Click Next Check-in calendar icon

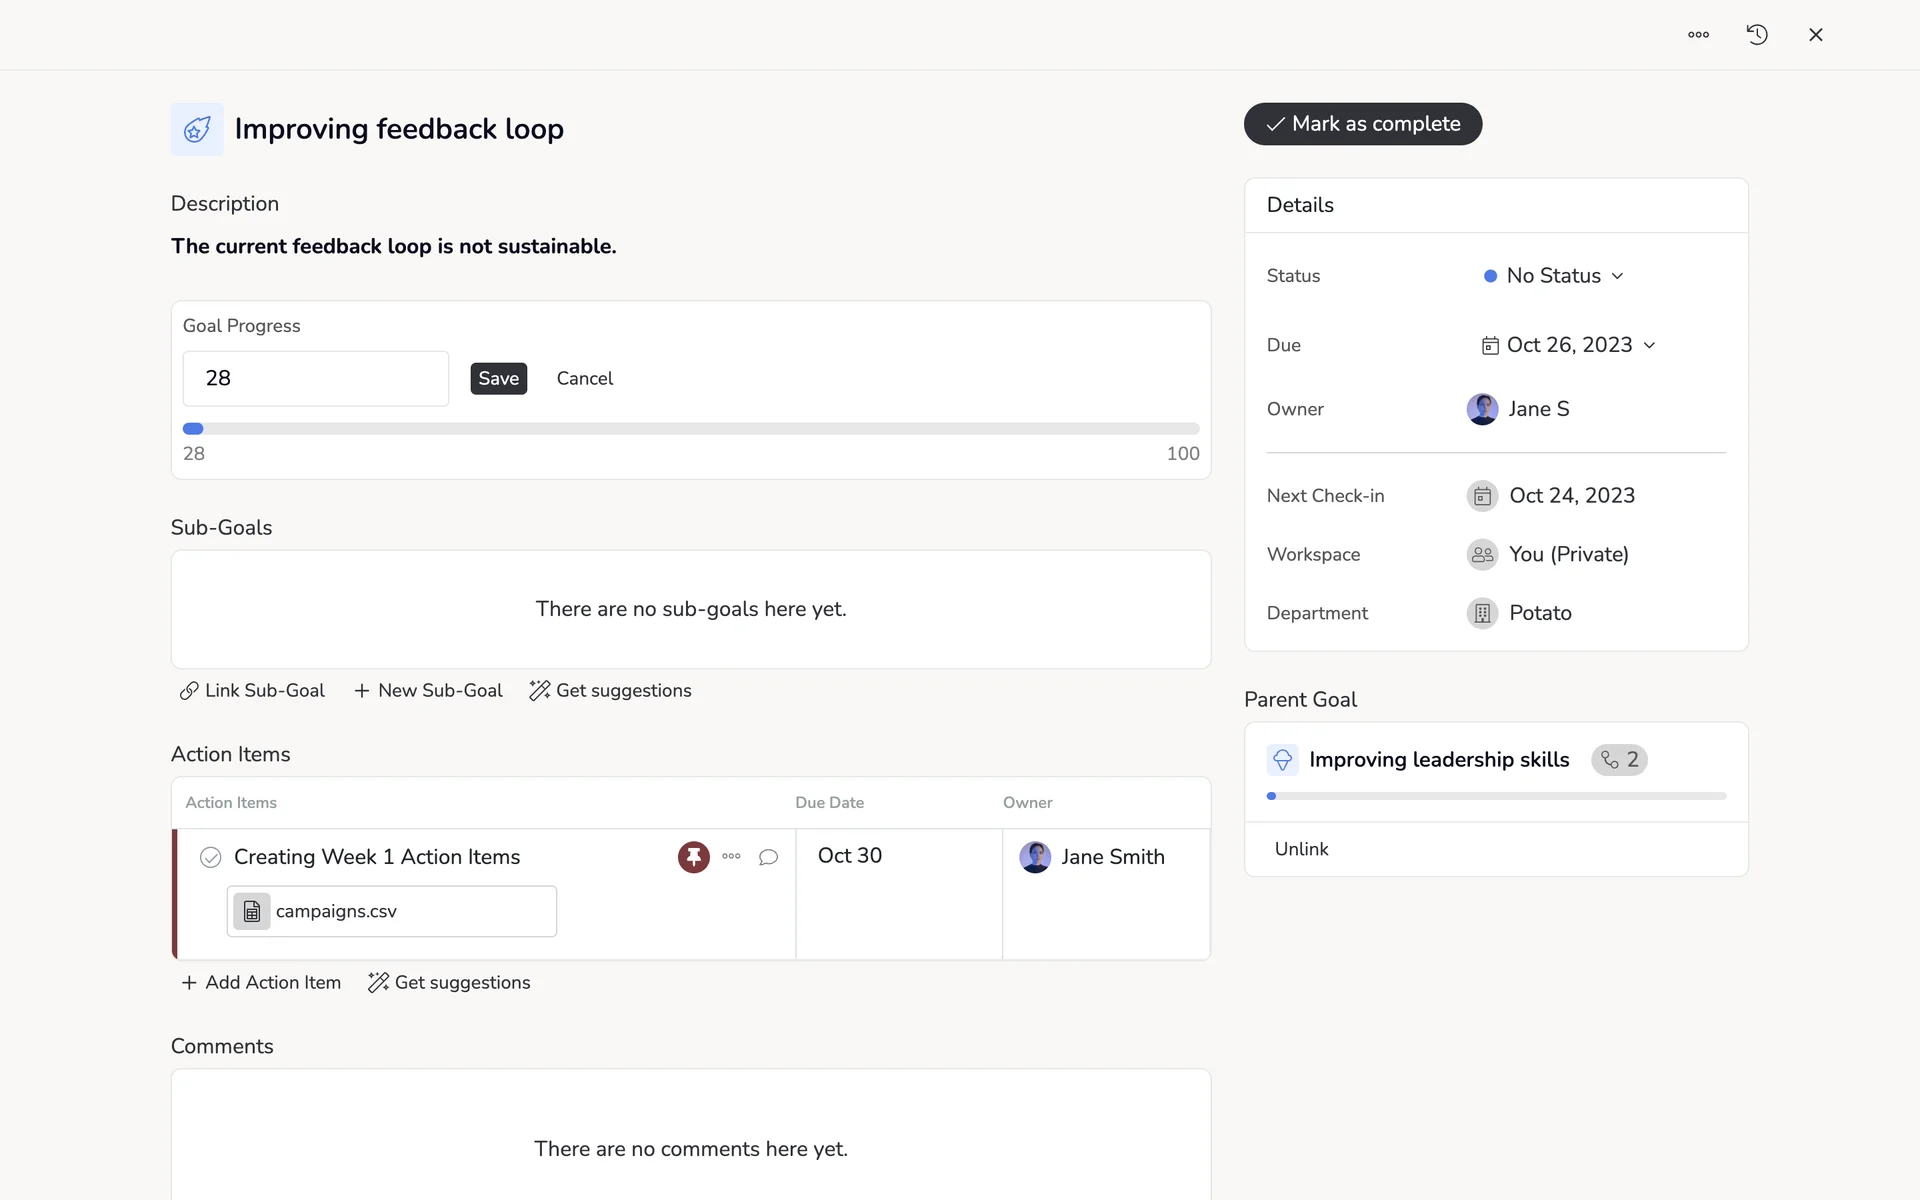click(1482, 496)
